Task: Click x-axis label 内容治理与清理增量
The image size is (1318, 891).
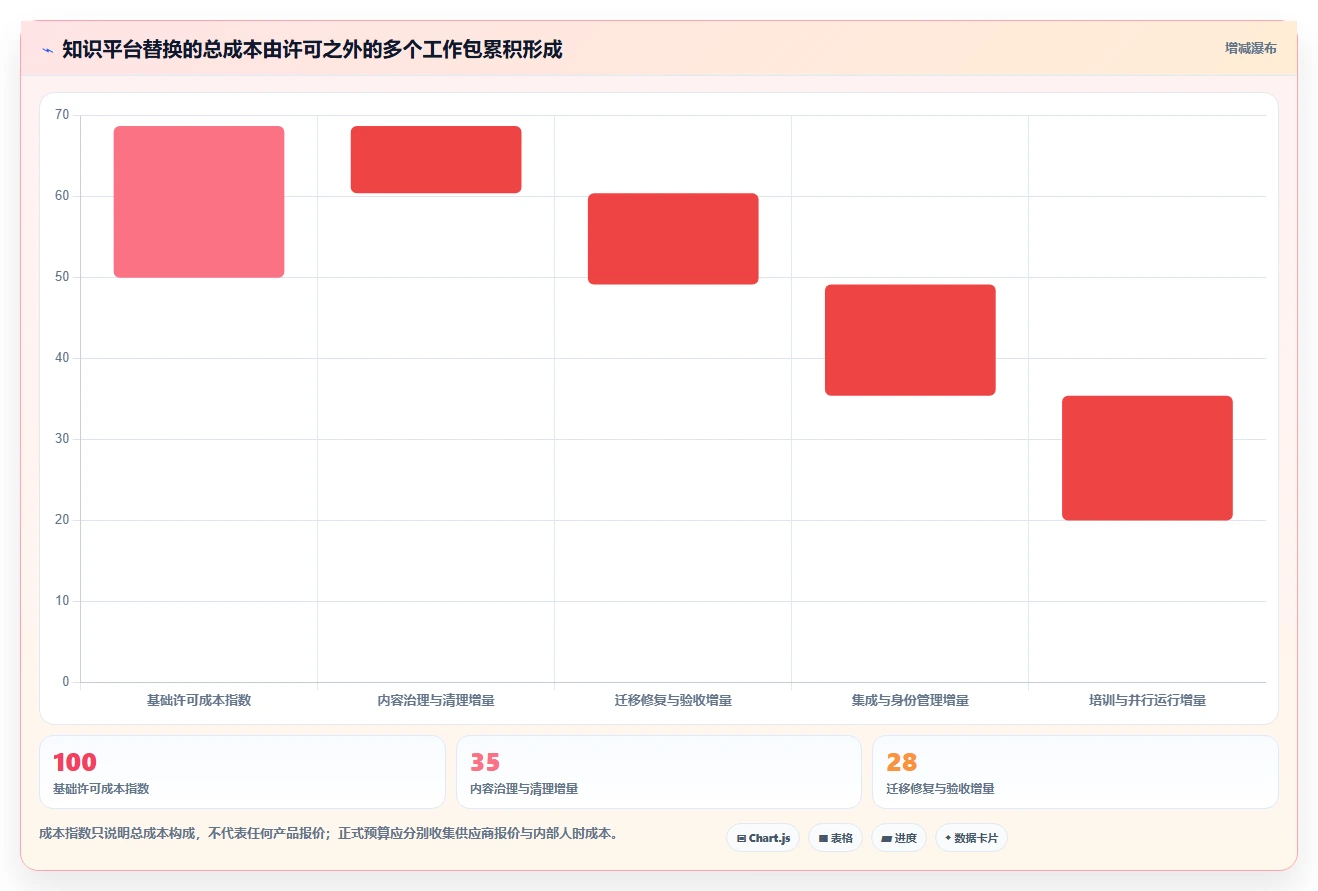Action: click(436, 700)
